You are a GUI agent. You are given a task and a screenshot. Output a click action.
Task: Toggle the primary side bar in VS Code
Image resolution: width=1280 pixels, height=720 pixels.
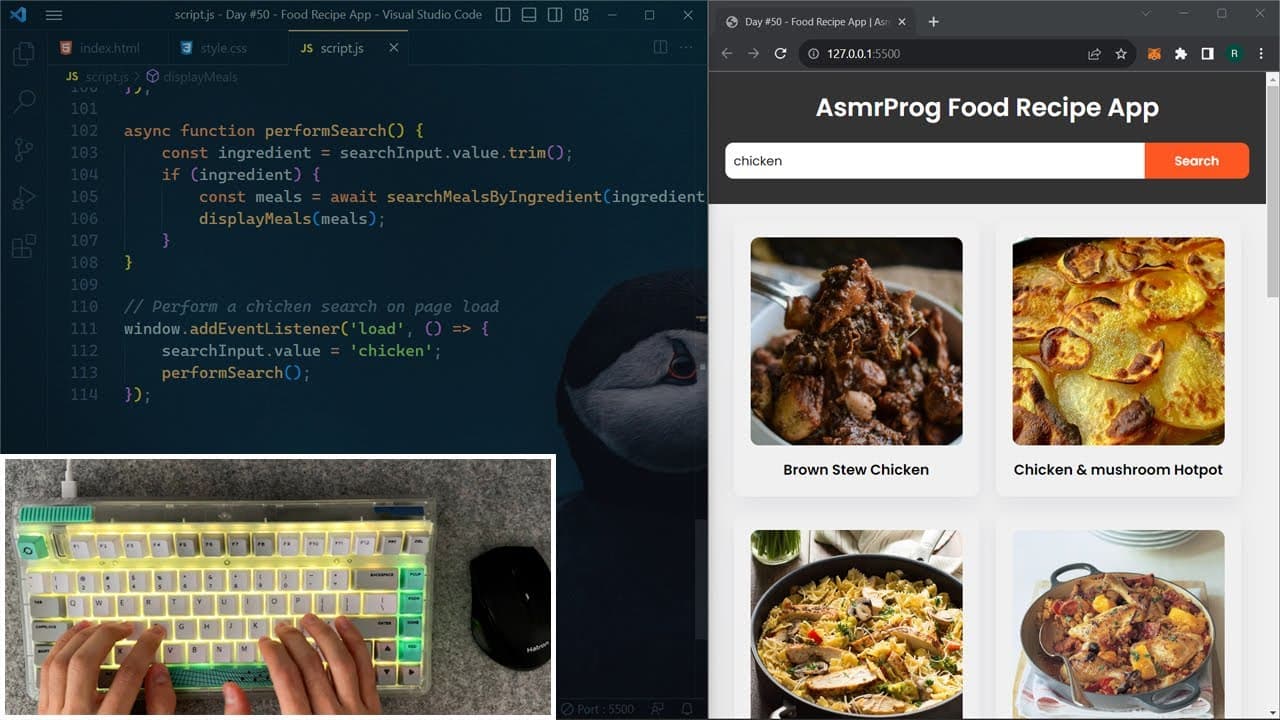[x=503, y=15]
